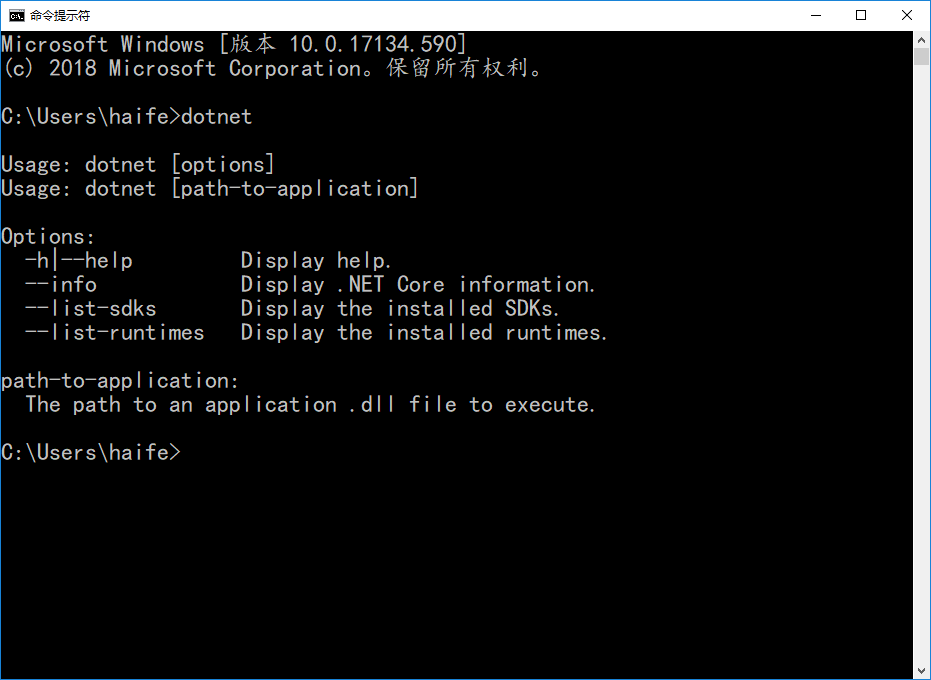
Task: Click the typed 'dotnet' command text
Action: 217,117
